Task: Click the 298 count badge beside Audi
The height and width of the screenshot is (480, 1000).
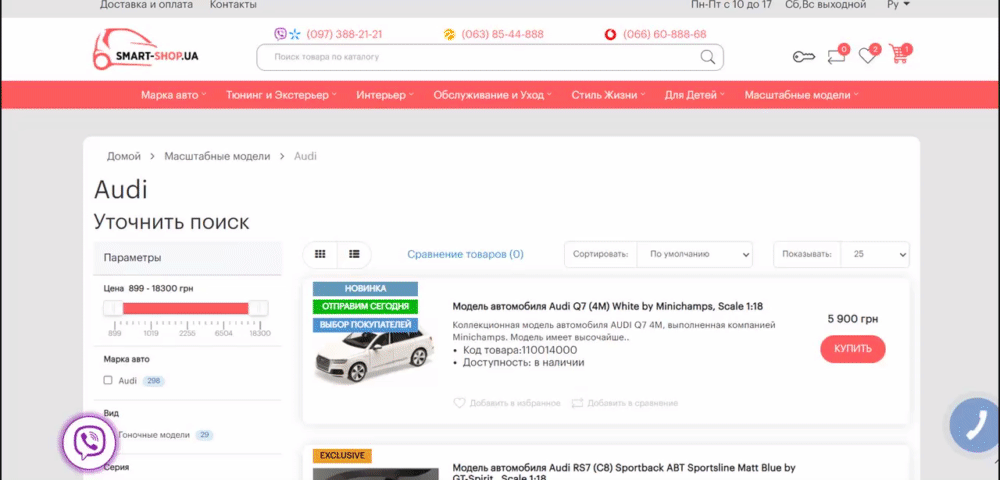Action: (153, 381)
